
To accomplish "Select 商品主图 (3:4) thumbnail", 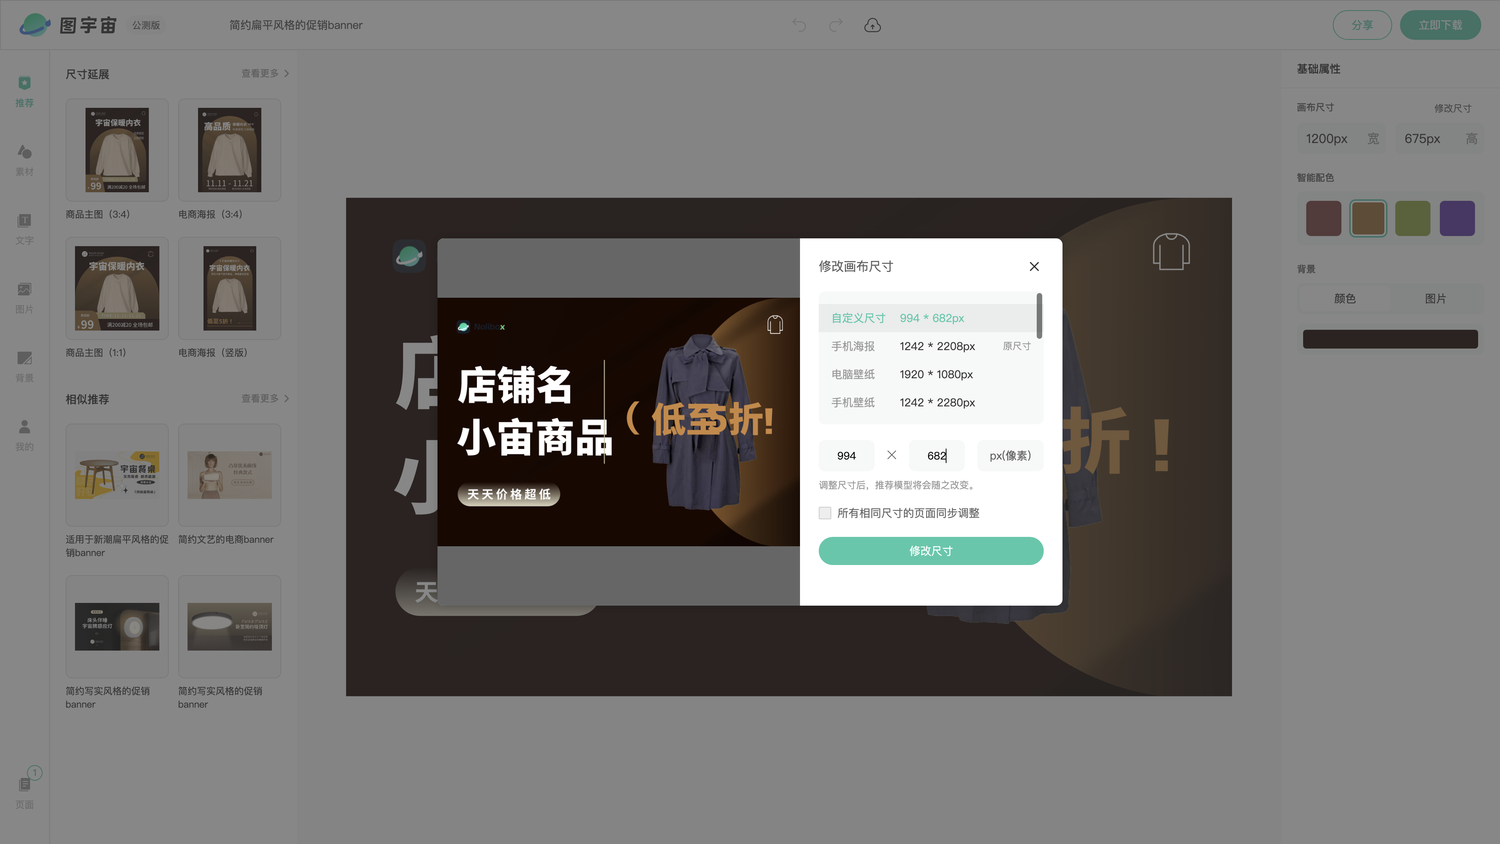I will (x=117, y=150).
